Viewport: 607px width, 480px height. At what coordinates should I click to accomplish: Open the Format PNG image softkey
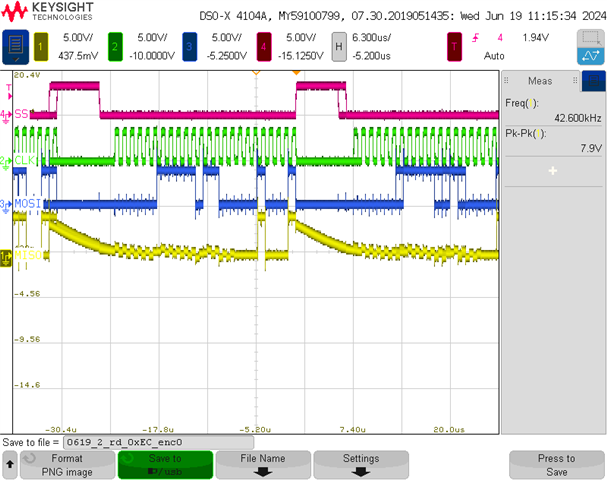(x=67, y=465)
